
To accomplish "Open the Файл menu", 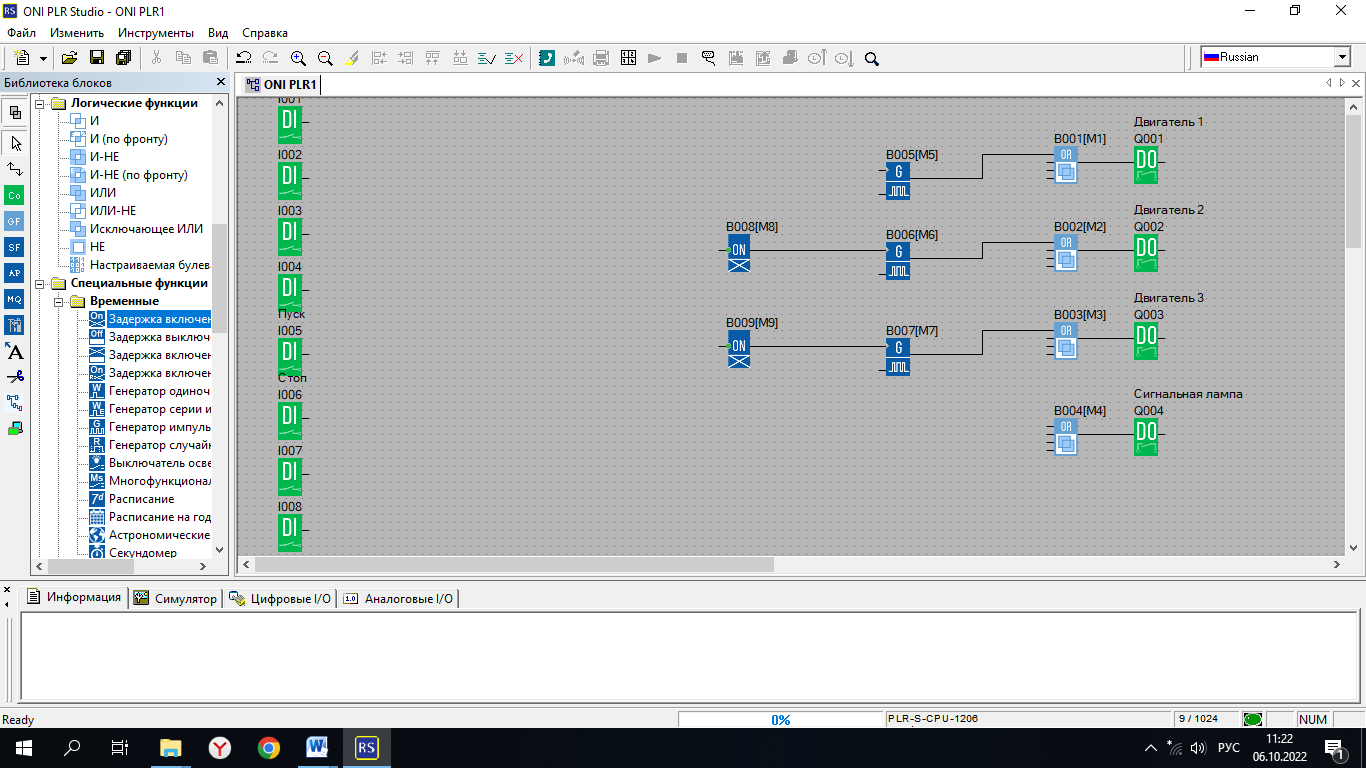I will [21, 33].
